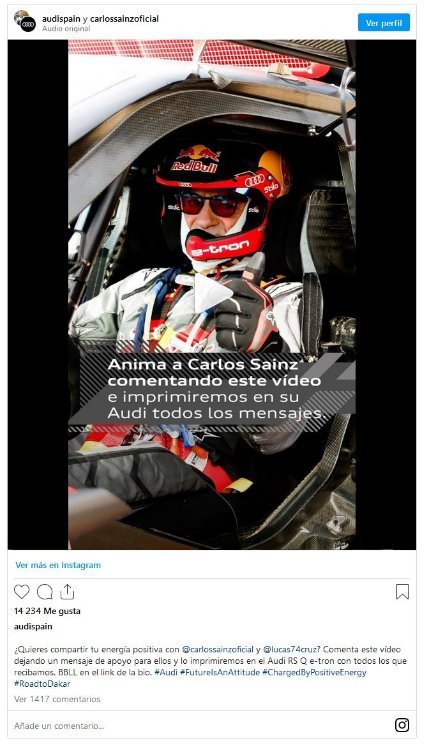Open carlossainzoficial username in header
The width and height of the screenshot is (429, 750).
point(124,19)
